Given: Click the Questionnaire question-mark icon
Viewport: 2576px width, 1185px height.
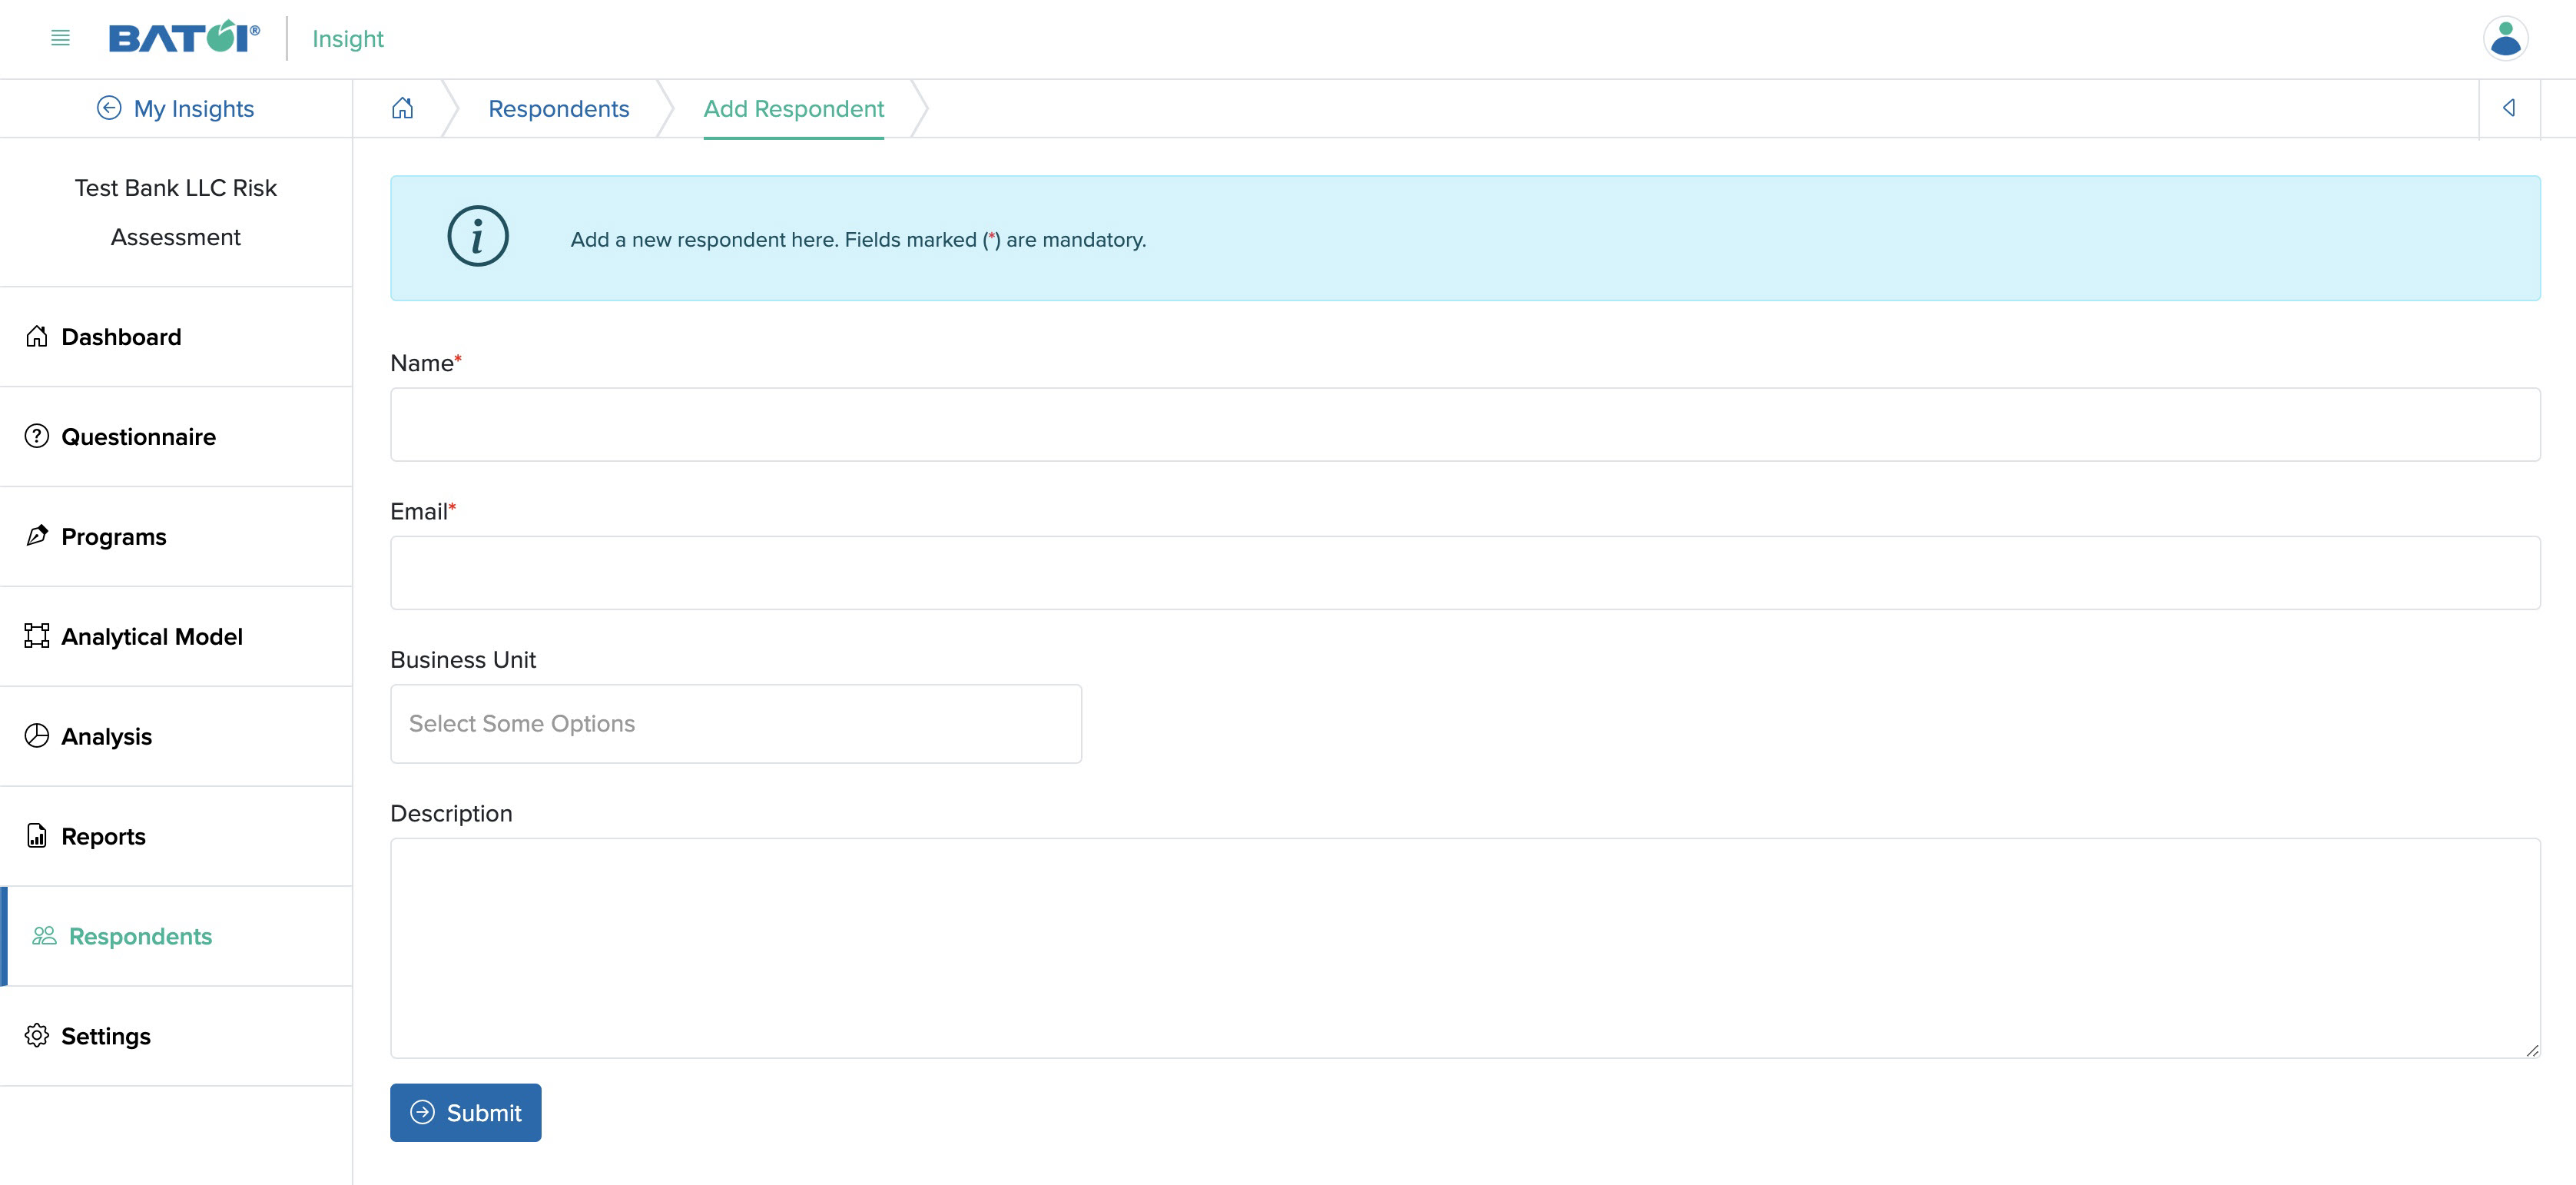Looking at the screenshot, I should (37, 436).
